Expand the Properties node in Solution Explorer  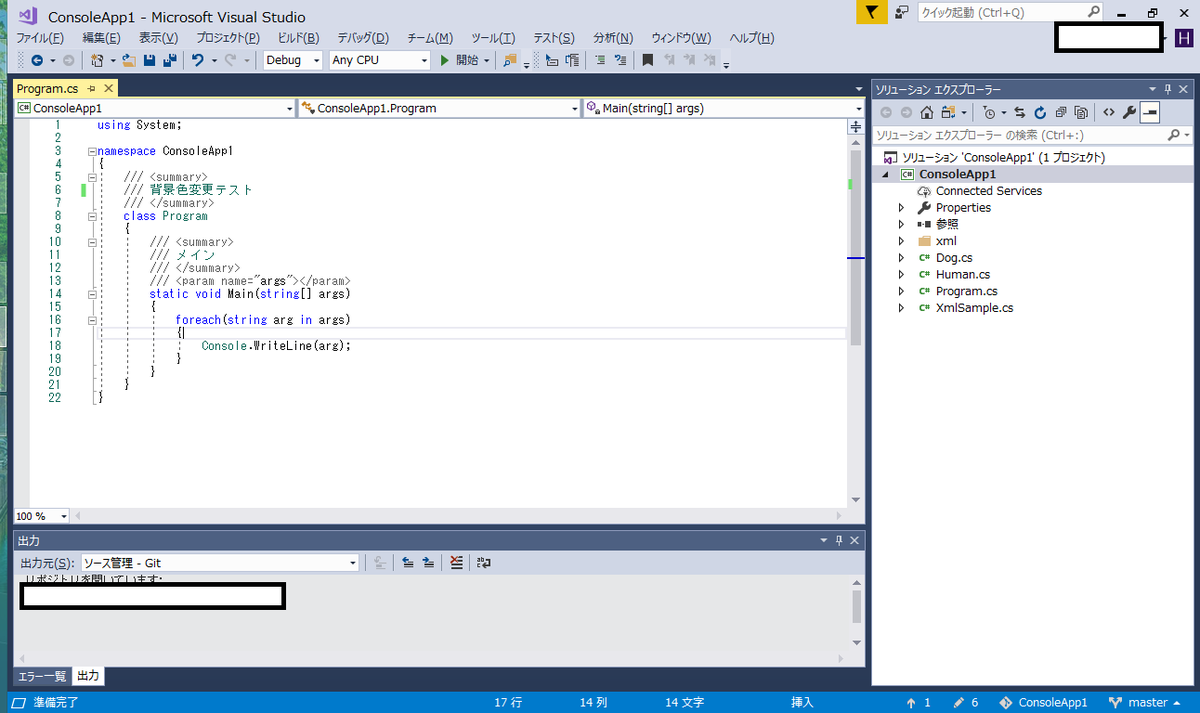click(x=901, y=208)
